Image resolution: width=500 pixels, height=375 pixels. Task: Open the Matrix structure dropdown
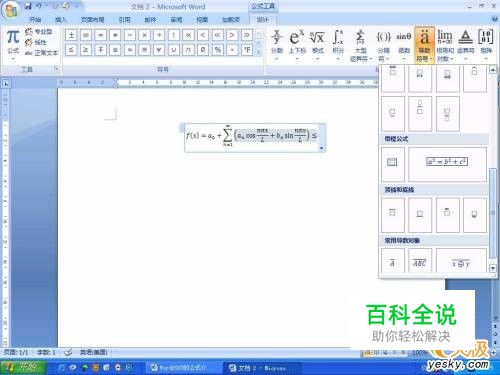pyautogui.click(x=486, y=45)
